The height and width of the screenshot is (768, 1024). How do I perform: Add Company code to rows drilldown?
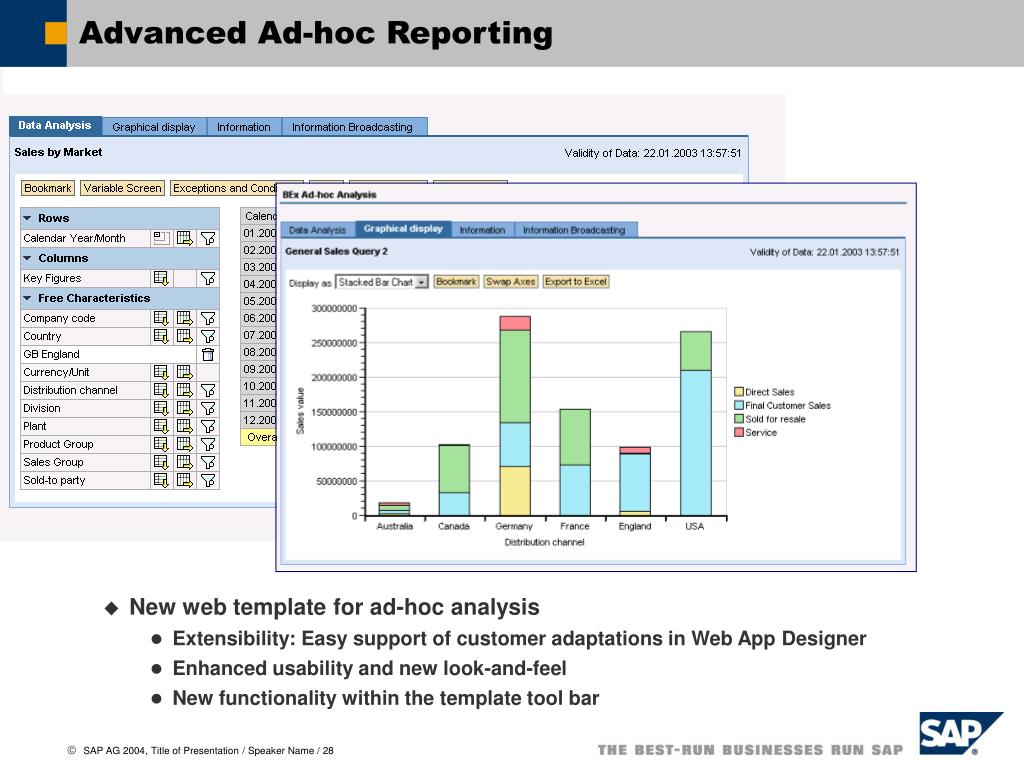coord(161,318)
